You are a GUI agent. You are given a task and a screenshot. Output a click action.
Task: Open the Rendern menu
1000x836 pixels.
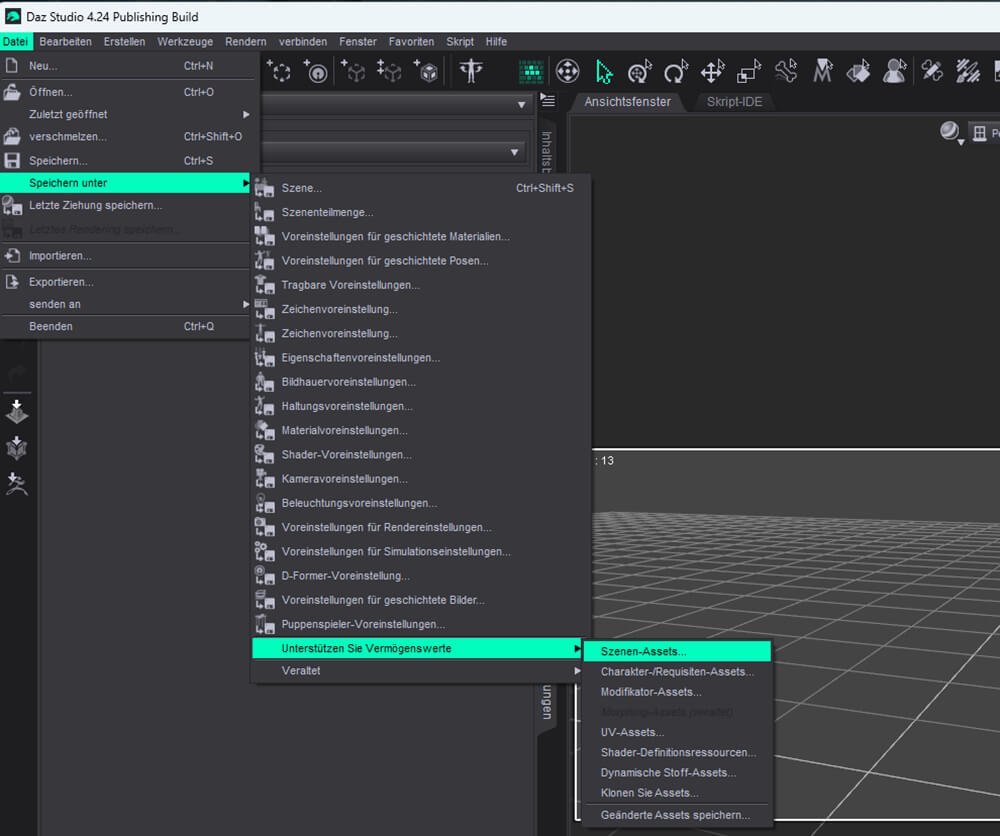246,41
